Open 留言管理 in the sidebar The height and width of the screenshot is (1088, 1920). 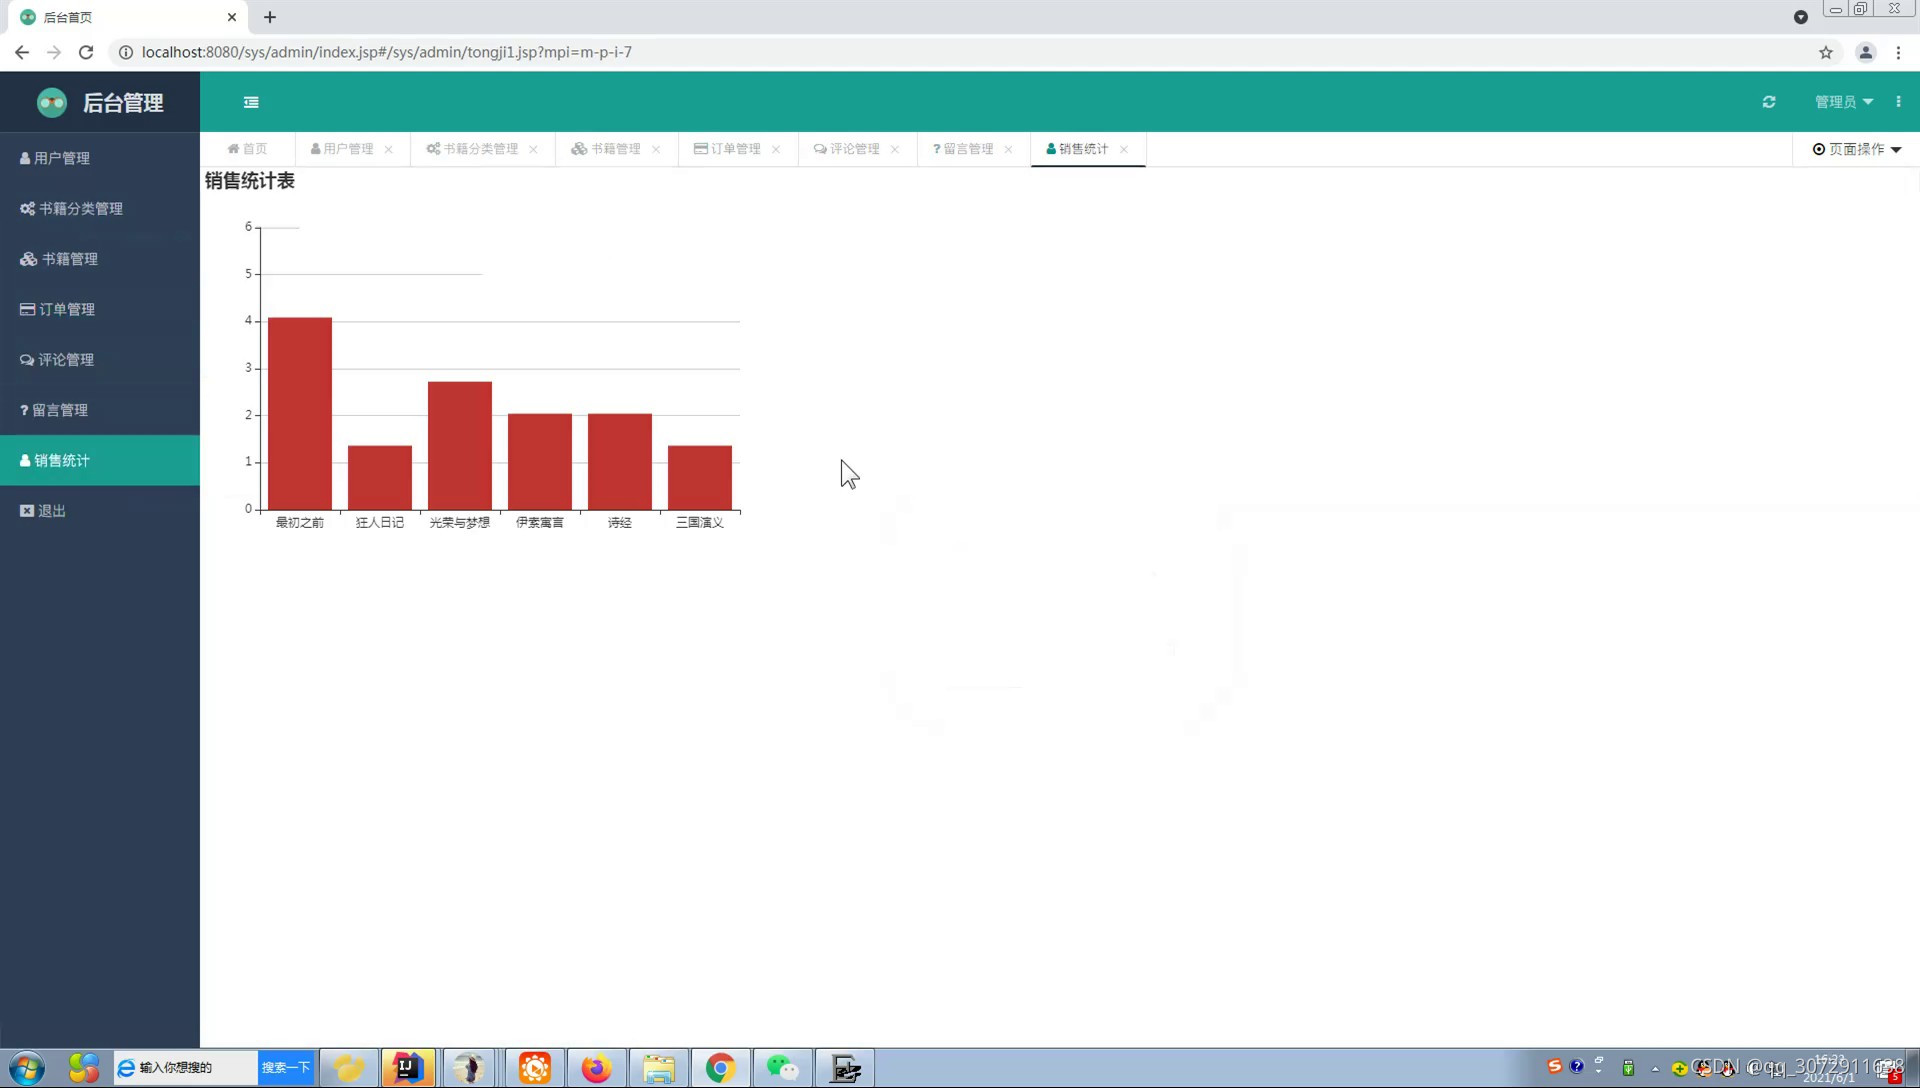click(x=100, y=410)
